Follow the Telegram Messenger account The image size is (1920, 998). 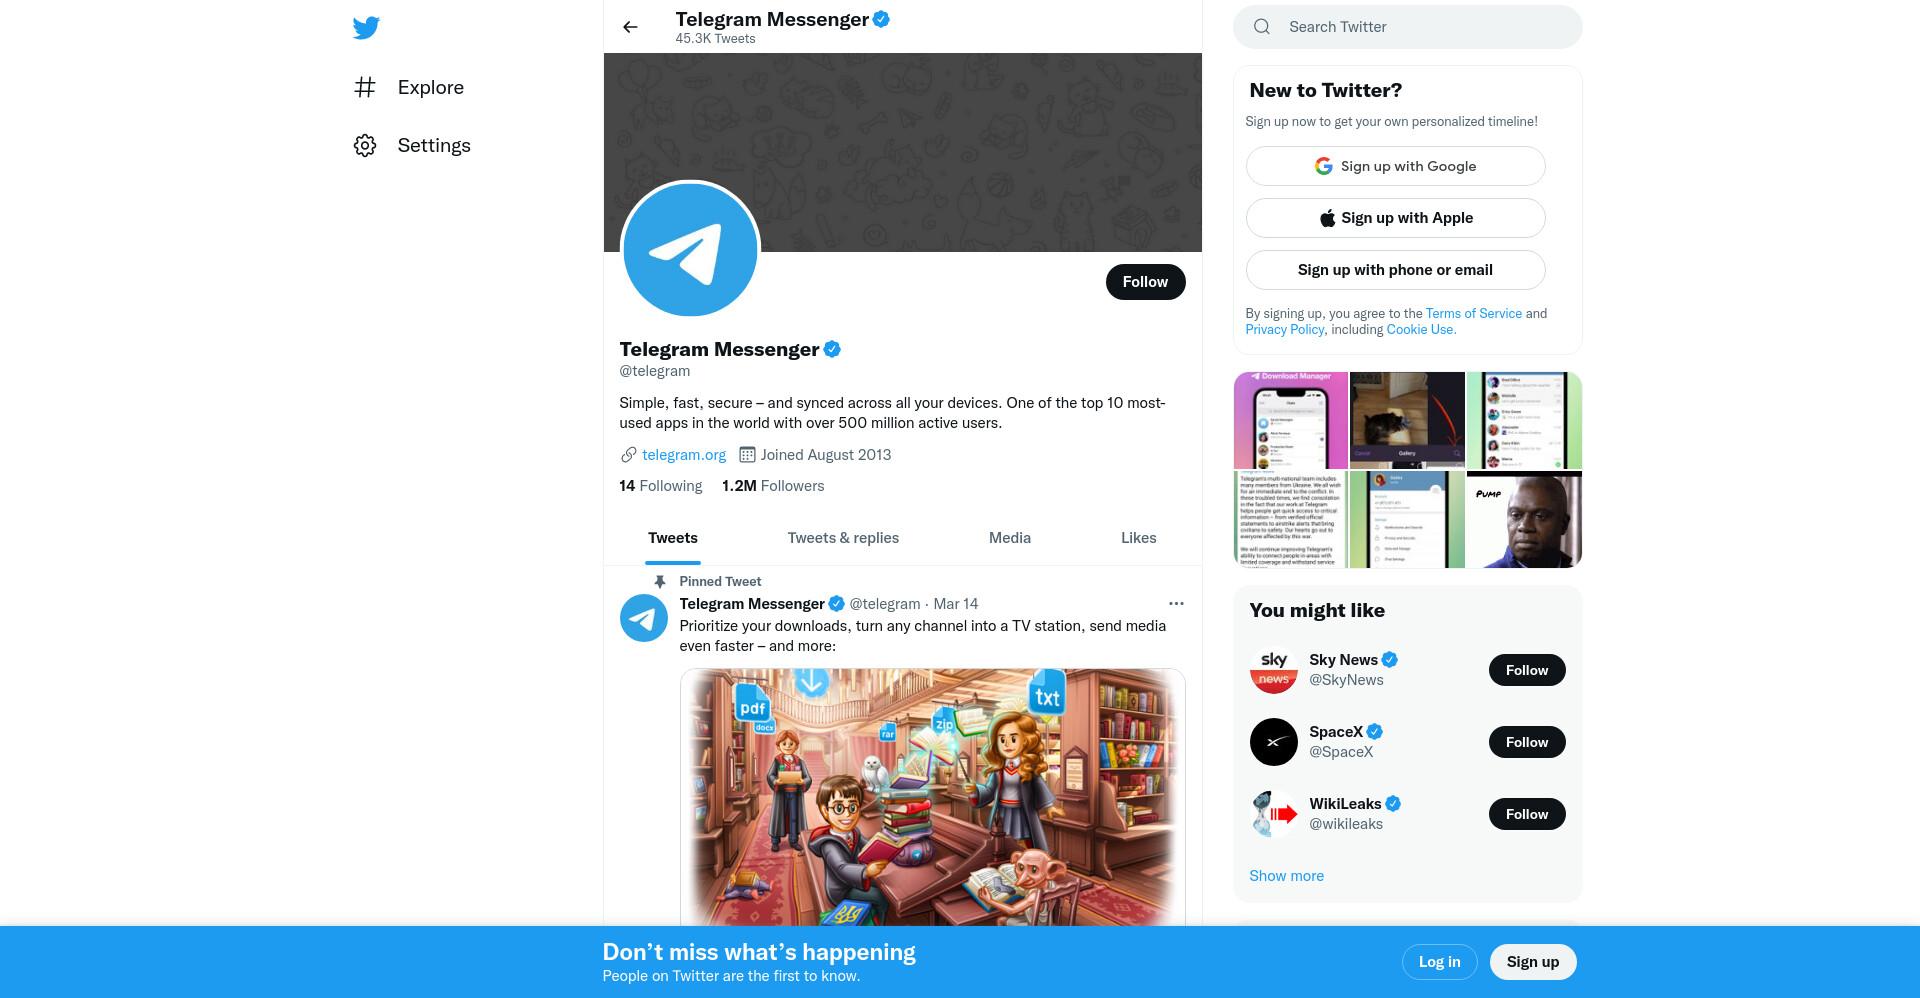click(x=1145, y=282)
